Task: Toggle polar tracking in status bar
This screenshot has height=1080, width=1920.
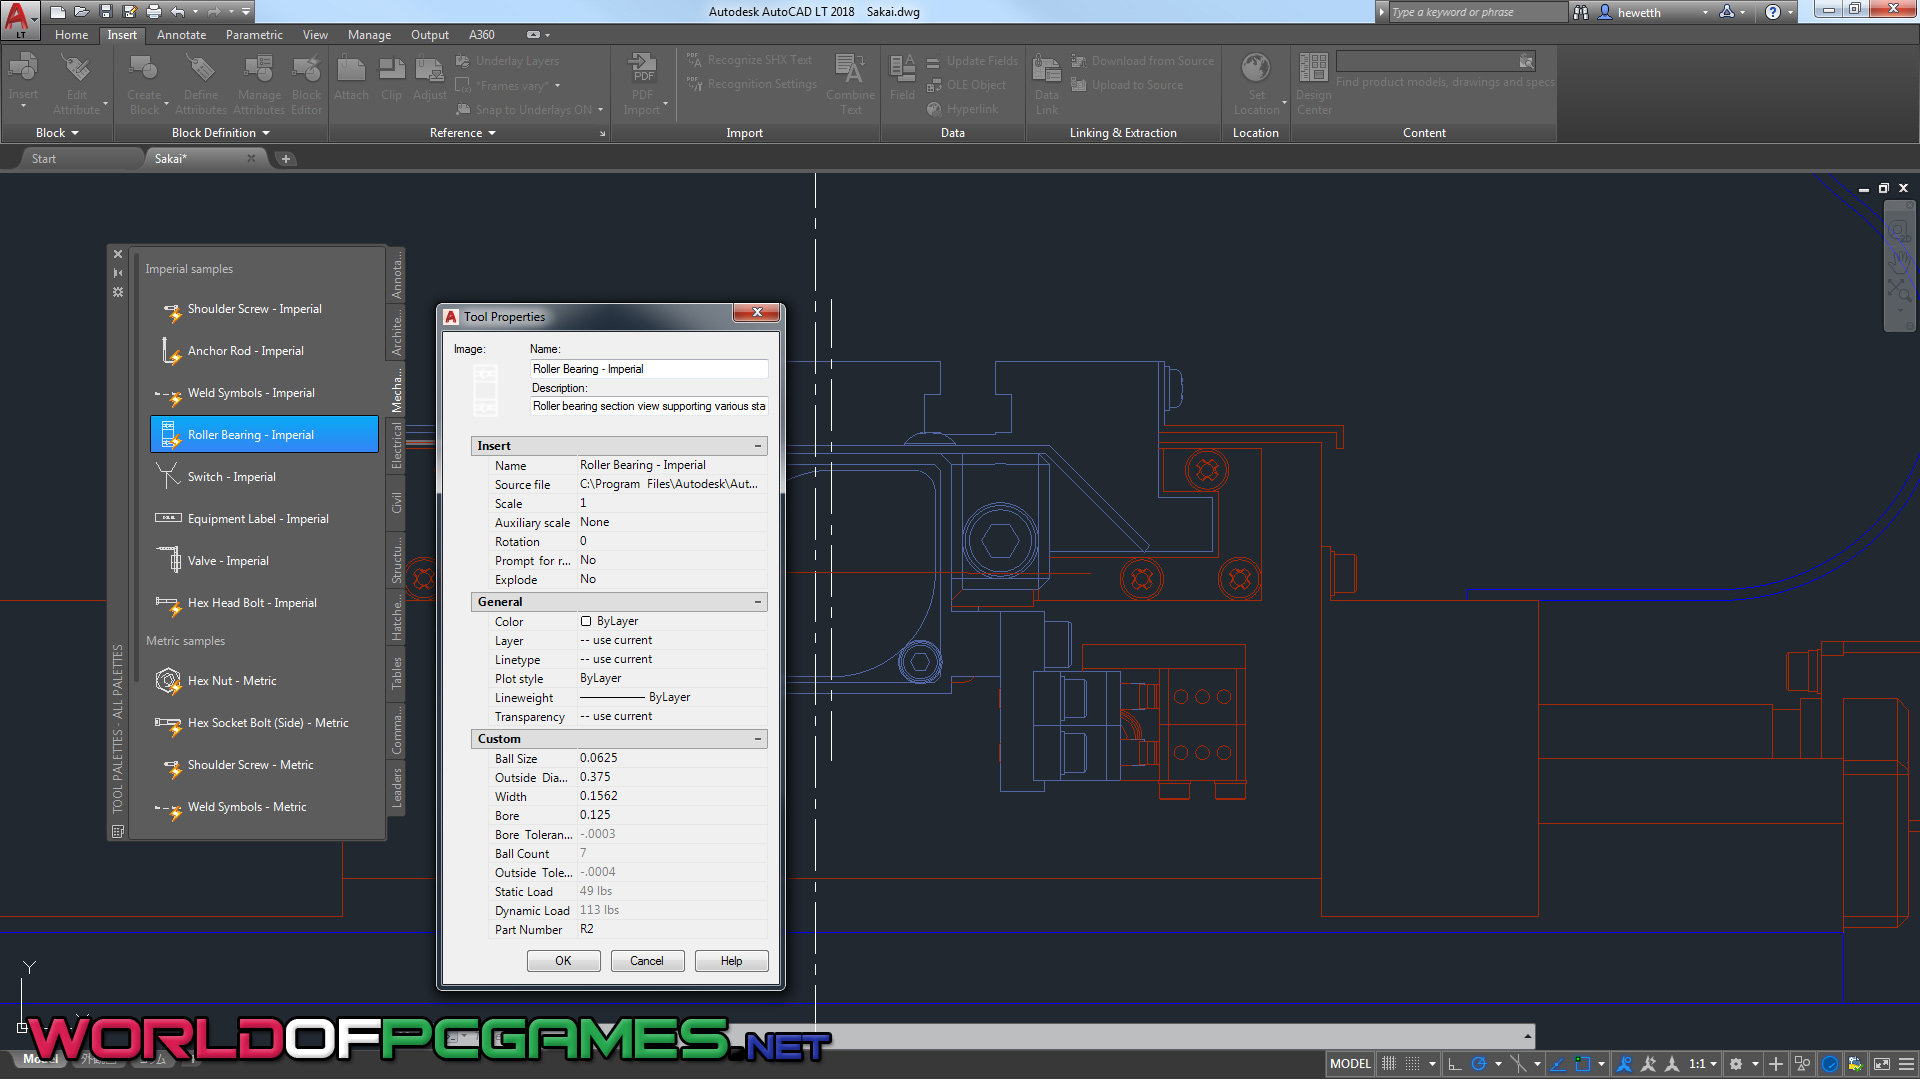Action: pos(1479,1064)
